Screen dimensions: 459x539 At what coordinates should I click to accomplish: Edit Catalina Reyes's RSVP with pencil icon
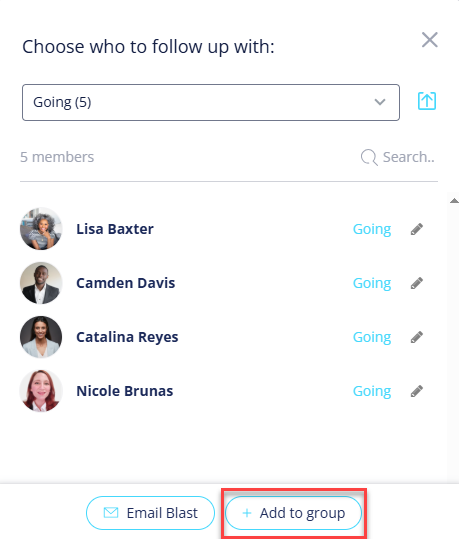pyautogui.click(x=417, y=337)
